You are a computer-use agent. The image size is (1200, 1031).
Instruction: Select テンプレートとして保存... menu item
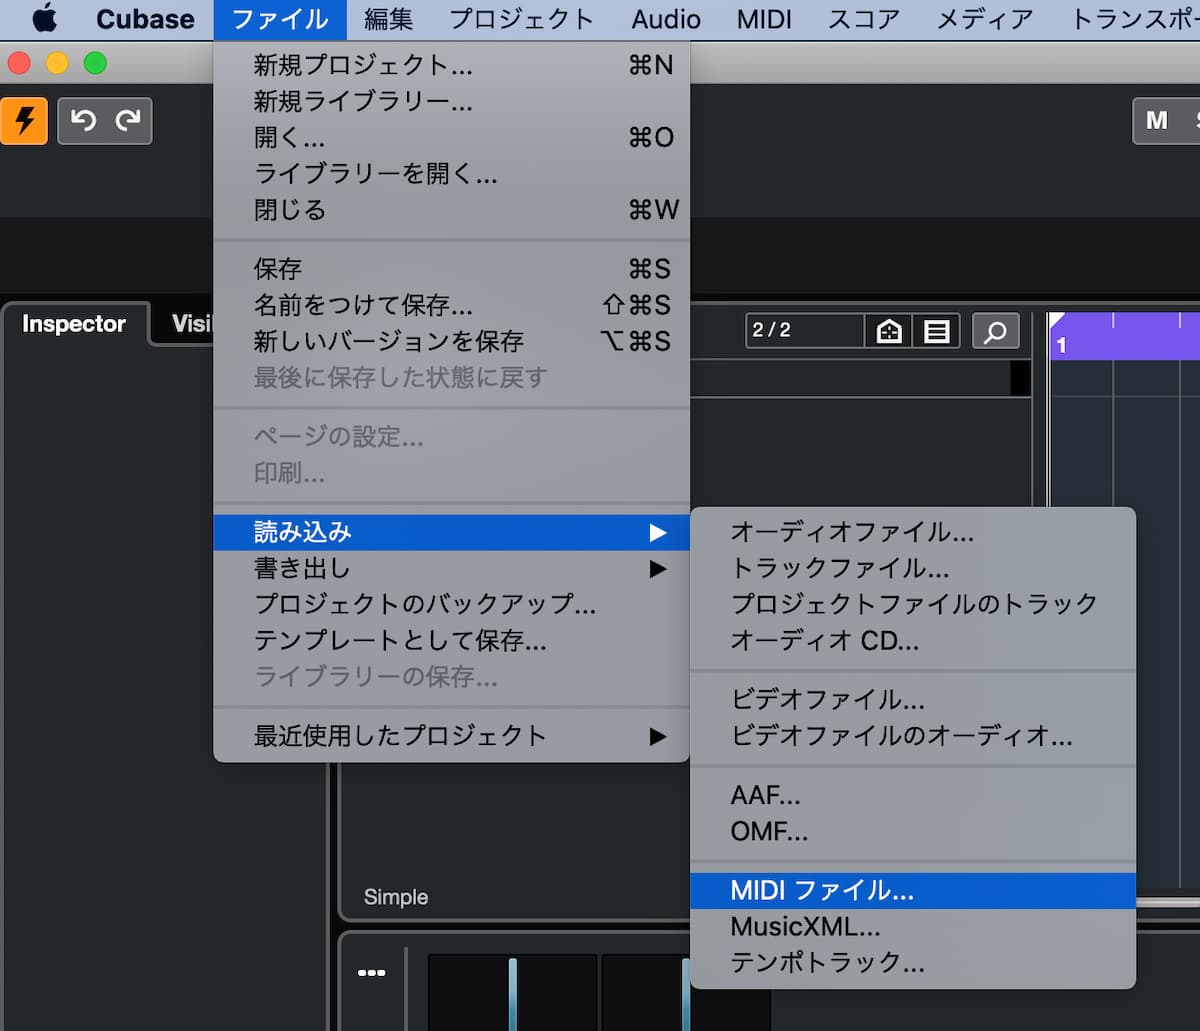pyautogui.click(x=451, y=640)
